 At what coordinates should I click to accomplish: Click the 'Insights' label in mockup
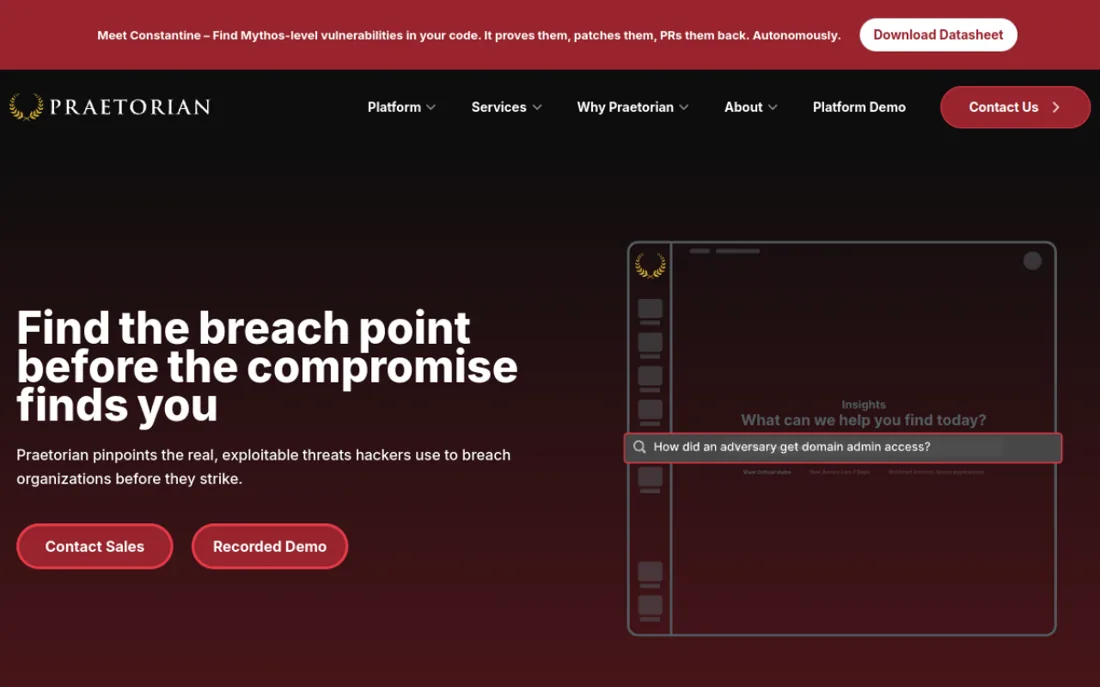(x=864, y=405)
